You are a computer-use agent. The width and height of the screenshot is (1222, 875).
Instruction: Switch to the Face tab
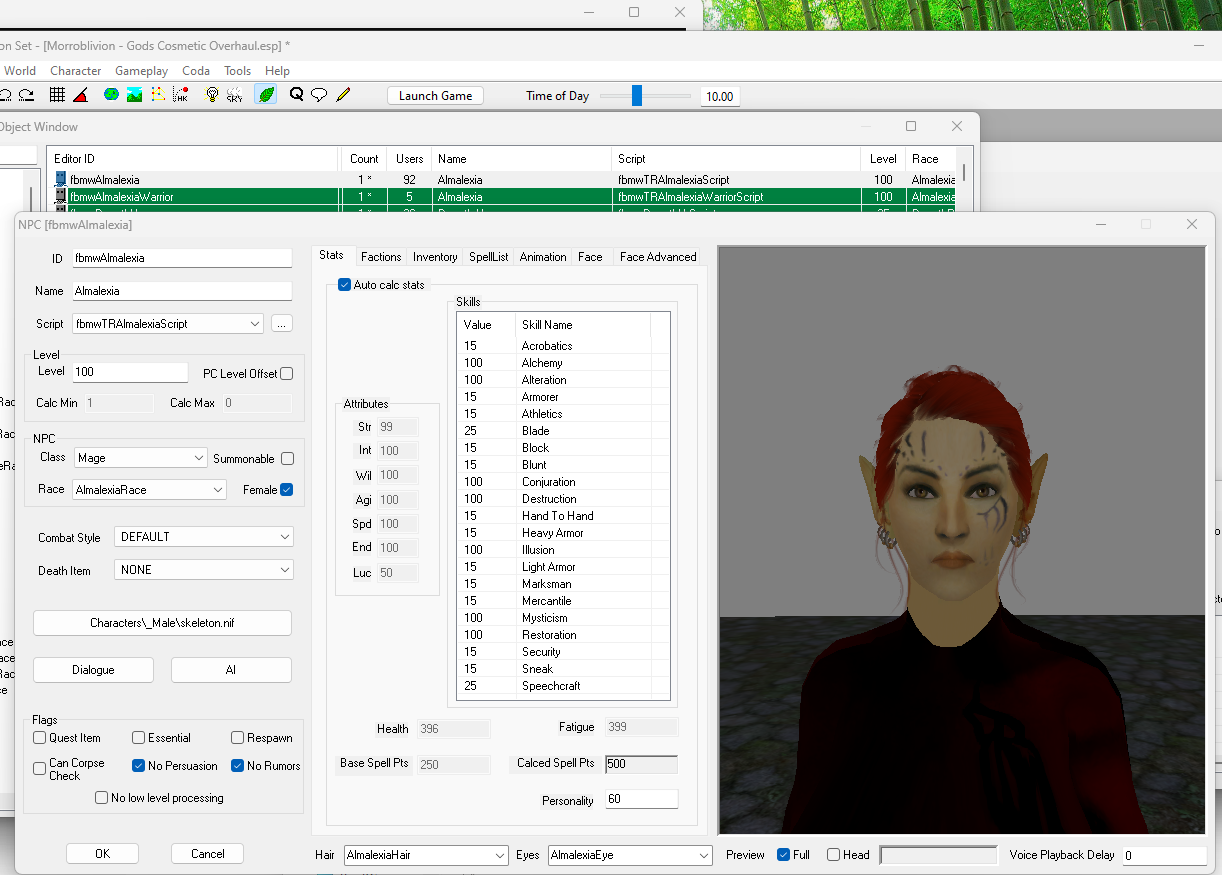590,257
